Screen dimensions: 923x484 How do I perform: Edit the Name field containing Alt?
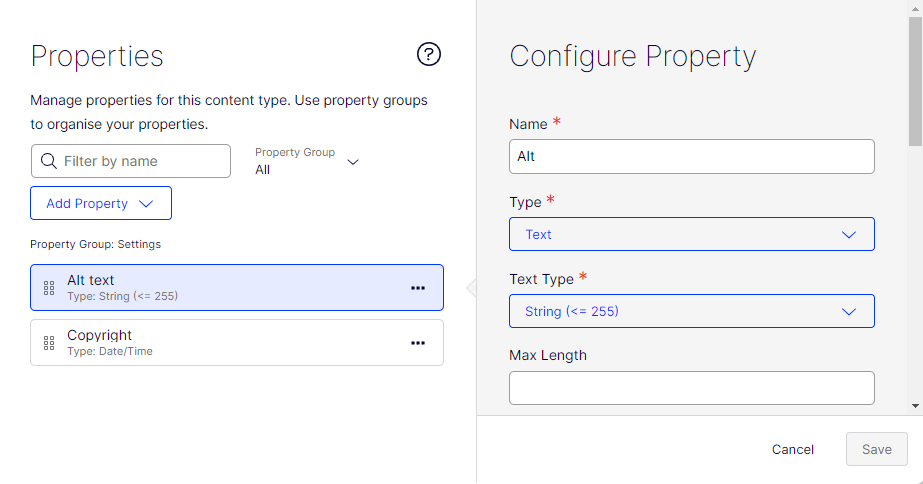(x=692, y=157)
